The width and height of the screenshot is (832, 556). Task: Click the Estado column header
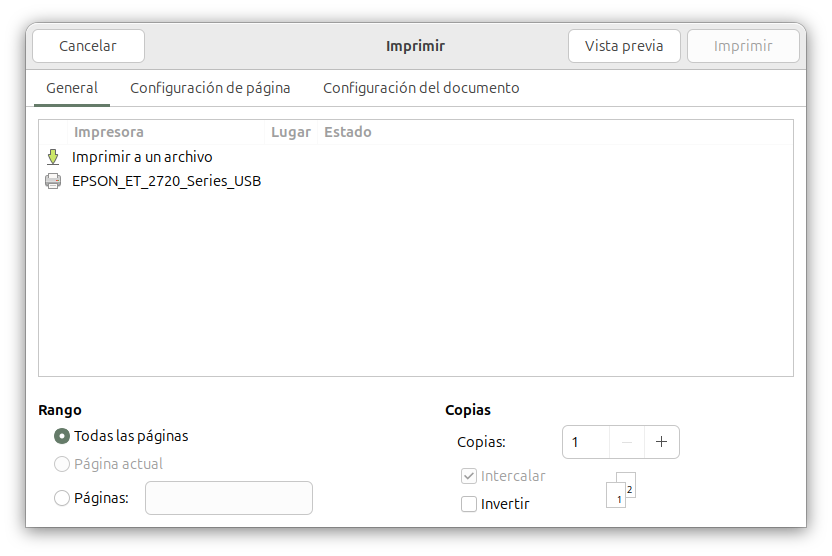[x=348, y=132]
